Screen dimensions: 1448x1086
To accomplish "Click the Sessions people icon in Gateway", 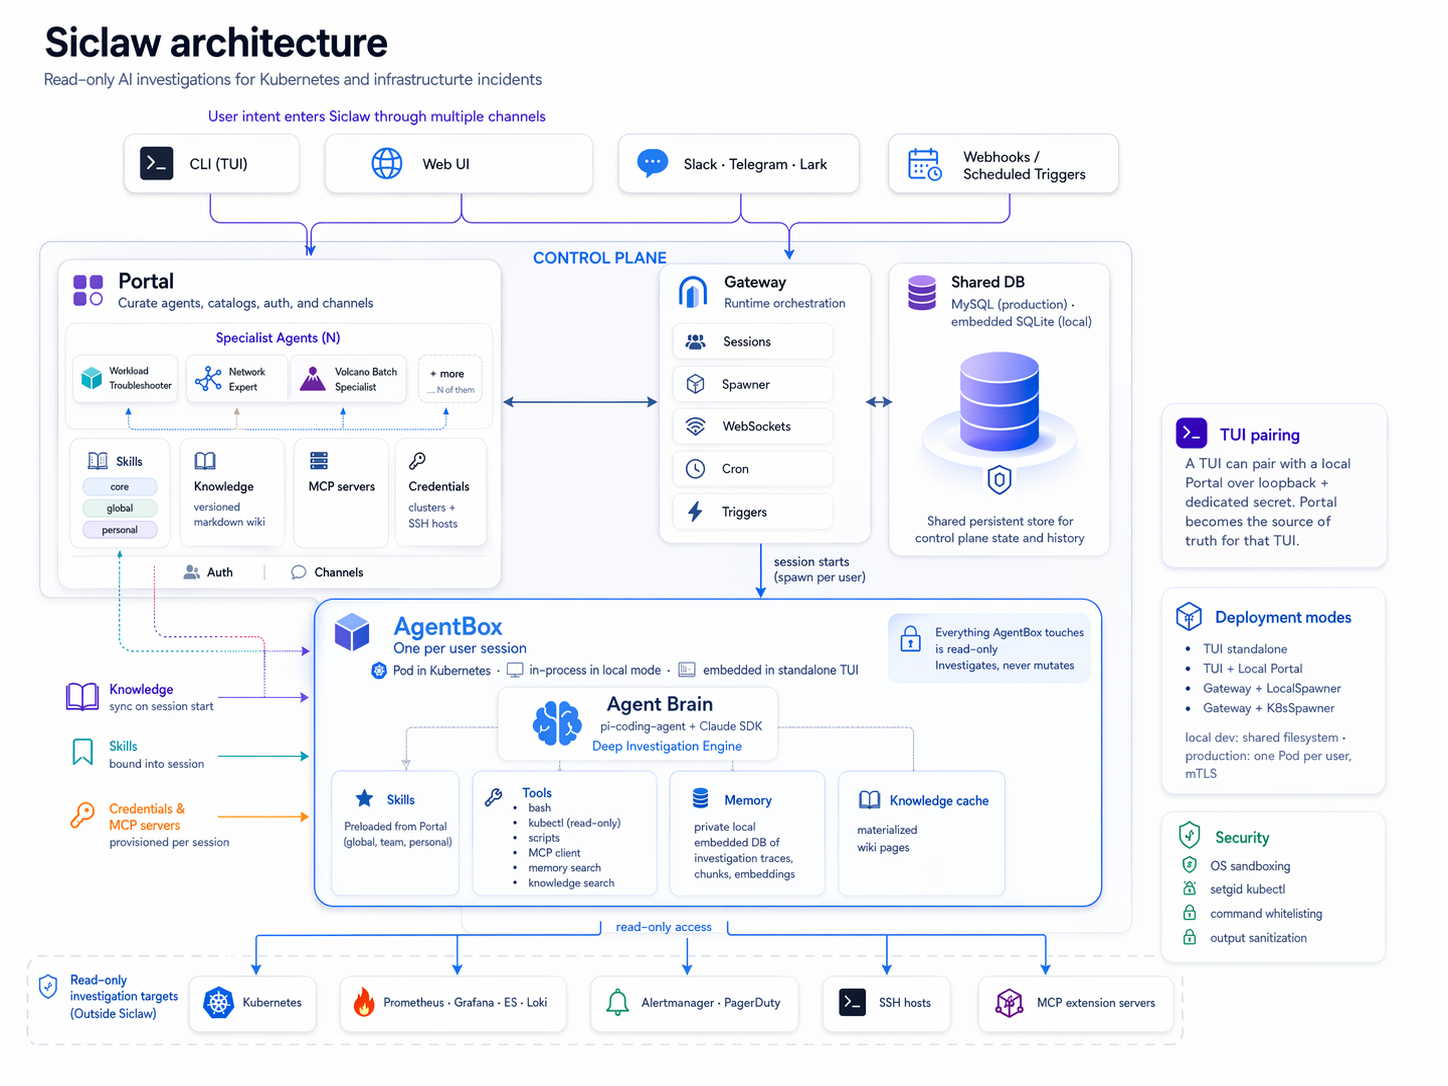I will pyautogui.click(x=695, y=342).
